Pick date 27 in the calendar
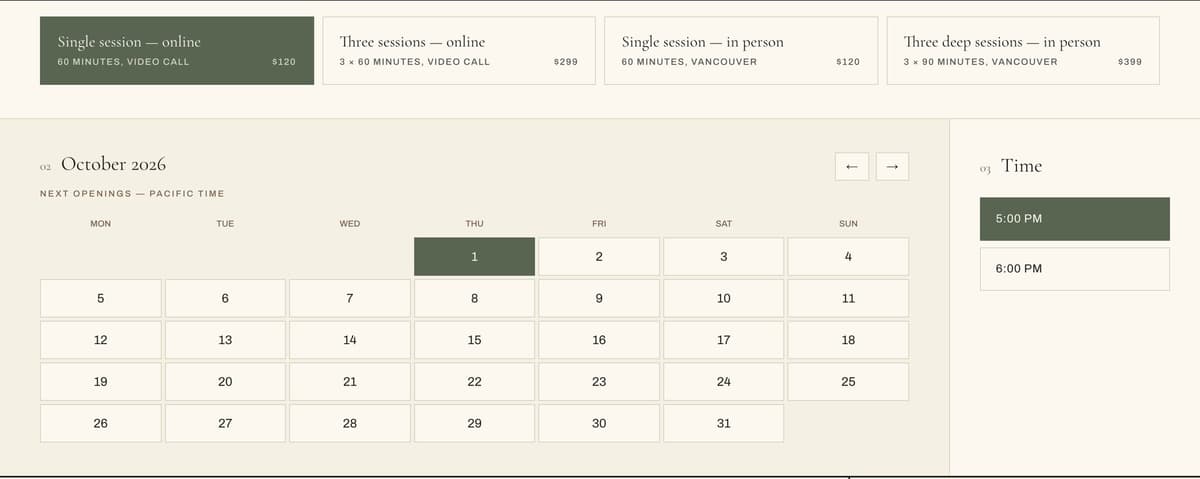 point(225,423)
